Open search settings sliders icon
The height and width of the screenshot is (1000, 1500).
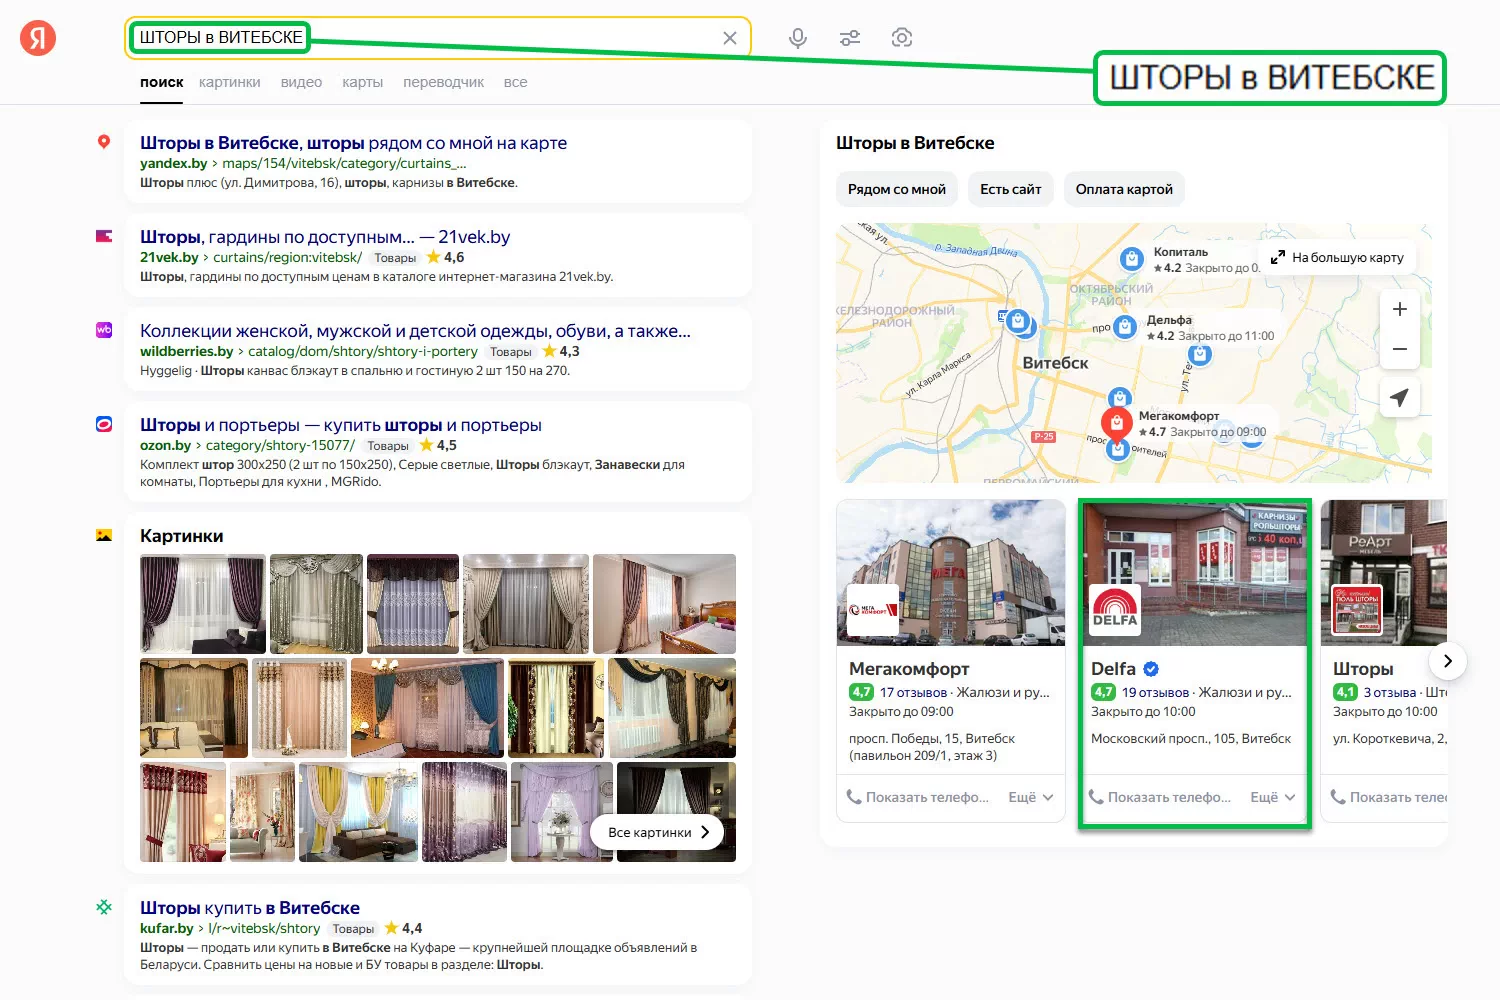849,38
